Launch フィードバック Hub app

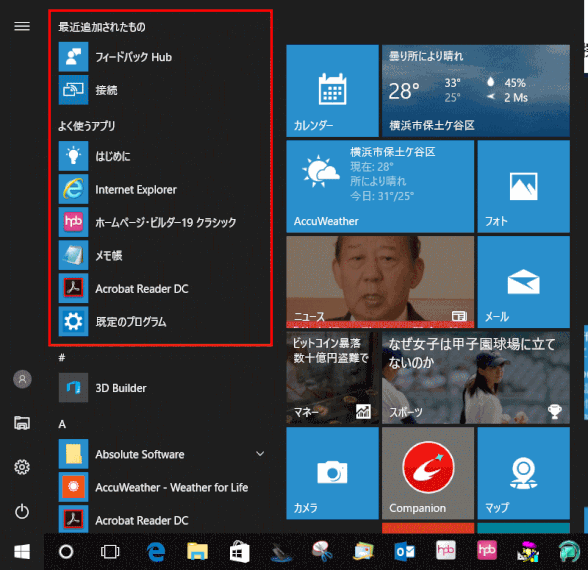pyautogui.click(x=161, y=57)
